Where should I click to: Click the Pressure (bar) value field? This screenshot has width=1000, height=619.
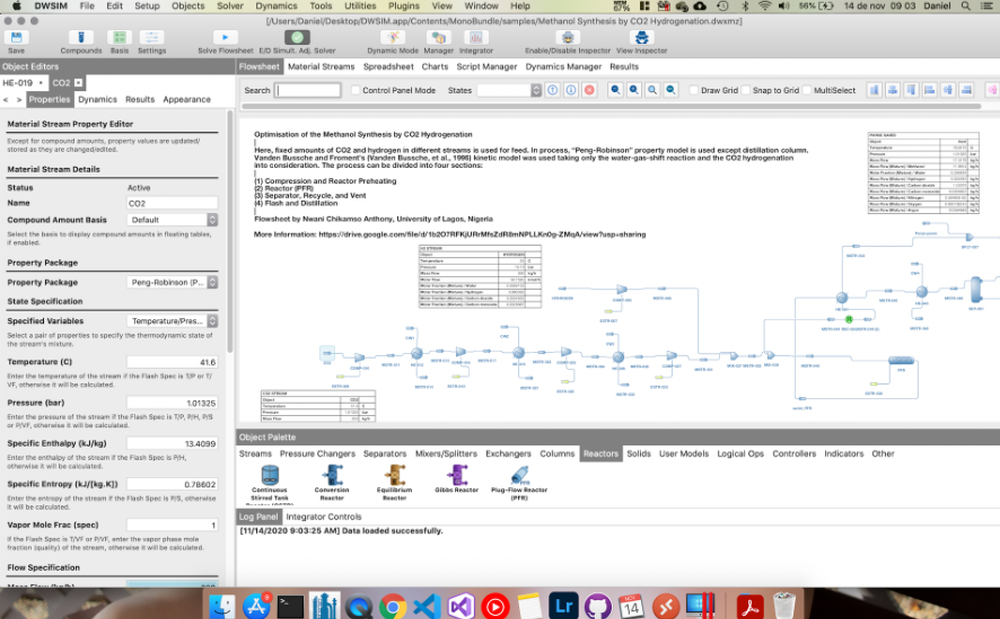172,403
